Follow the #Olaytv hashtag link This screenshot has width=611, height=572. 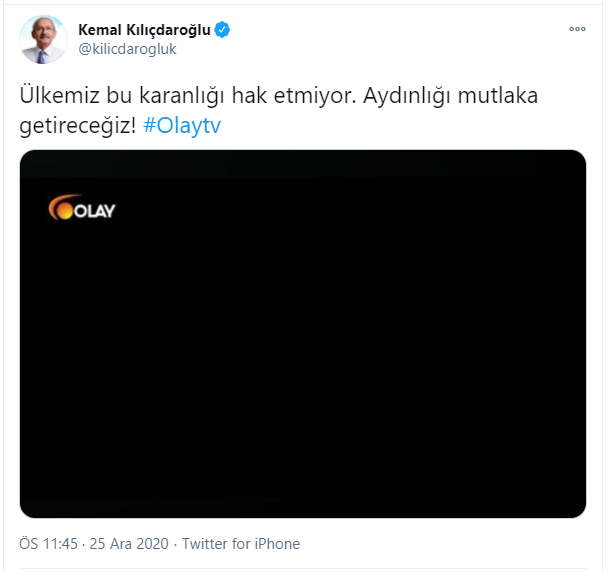[182, 125]
